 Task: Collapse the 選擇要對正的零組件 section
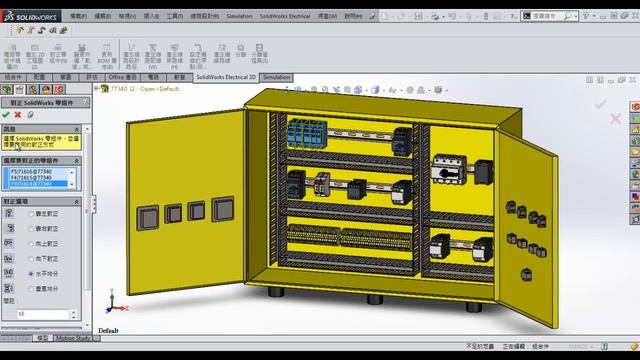click(x=77, y=161)
